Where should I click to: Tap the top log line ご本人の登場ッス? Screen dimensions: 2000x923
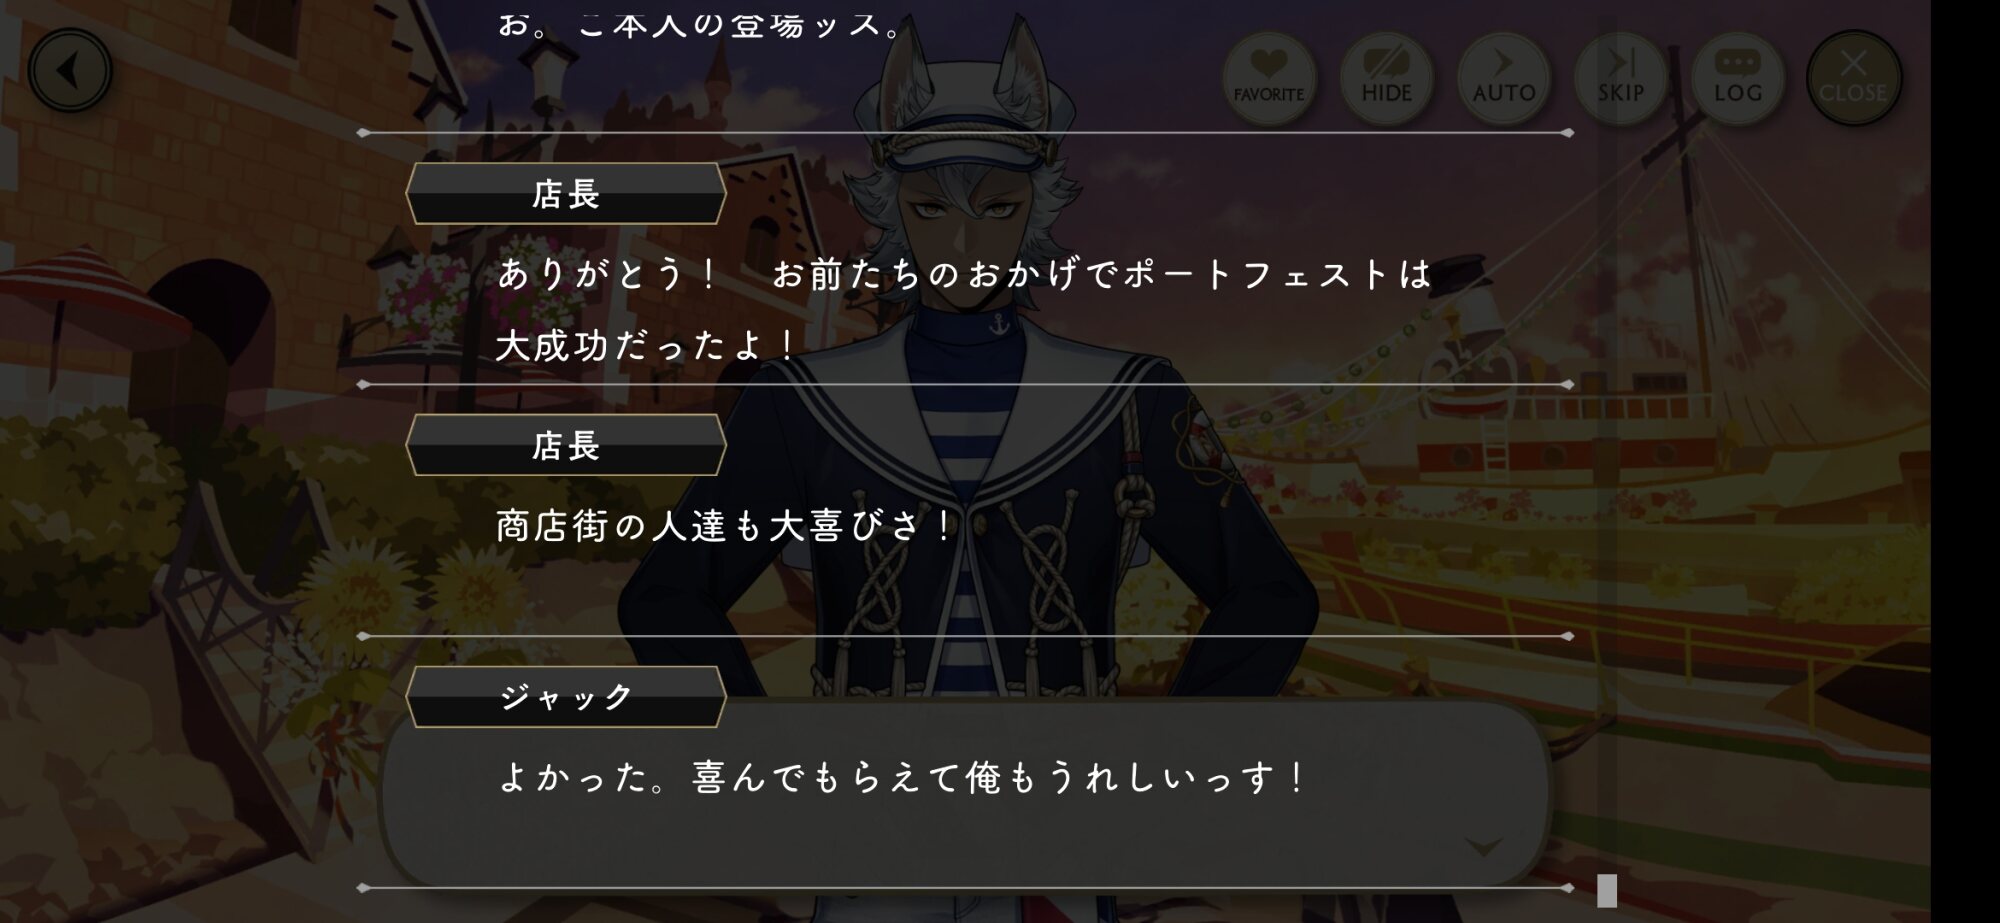click(700, 22)
